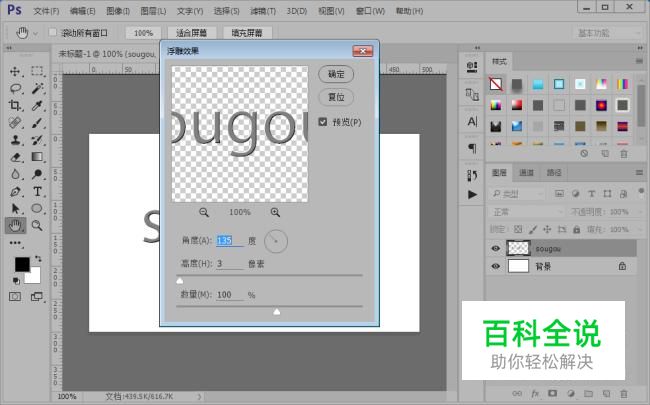Toggle the Preview checkbox in emboss dialog
The image size is (650, 405).
point(323,122)
